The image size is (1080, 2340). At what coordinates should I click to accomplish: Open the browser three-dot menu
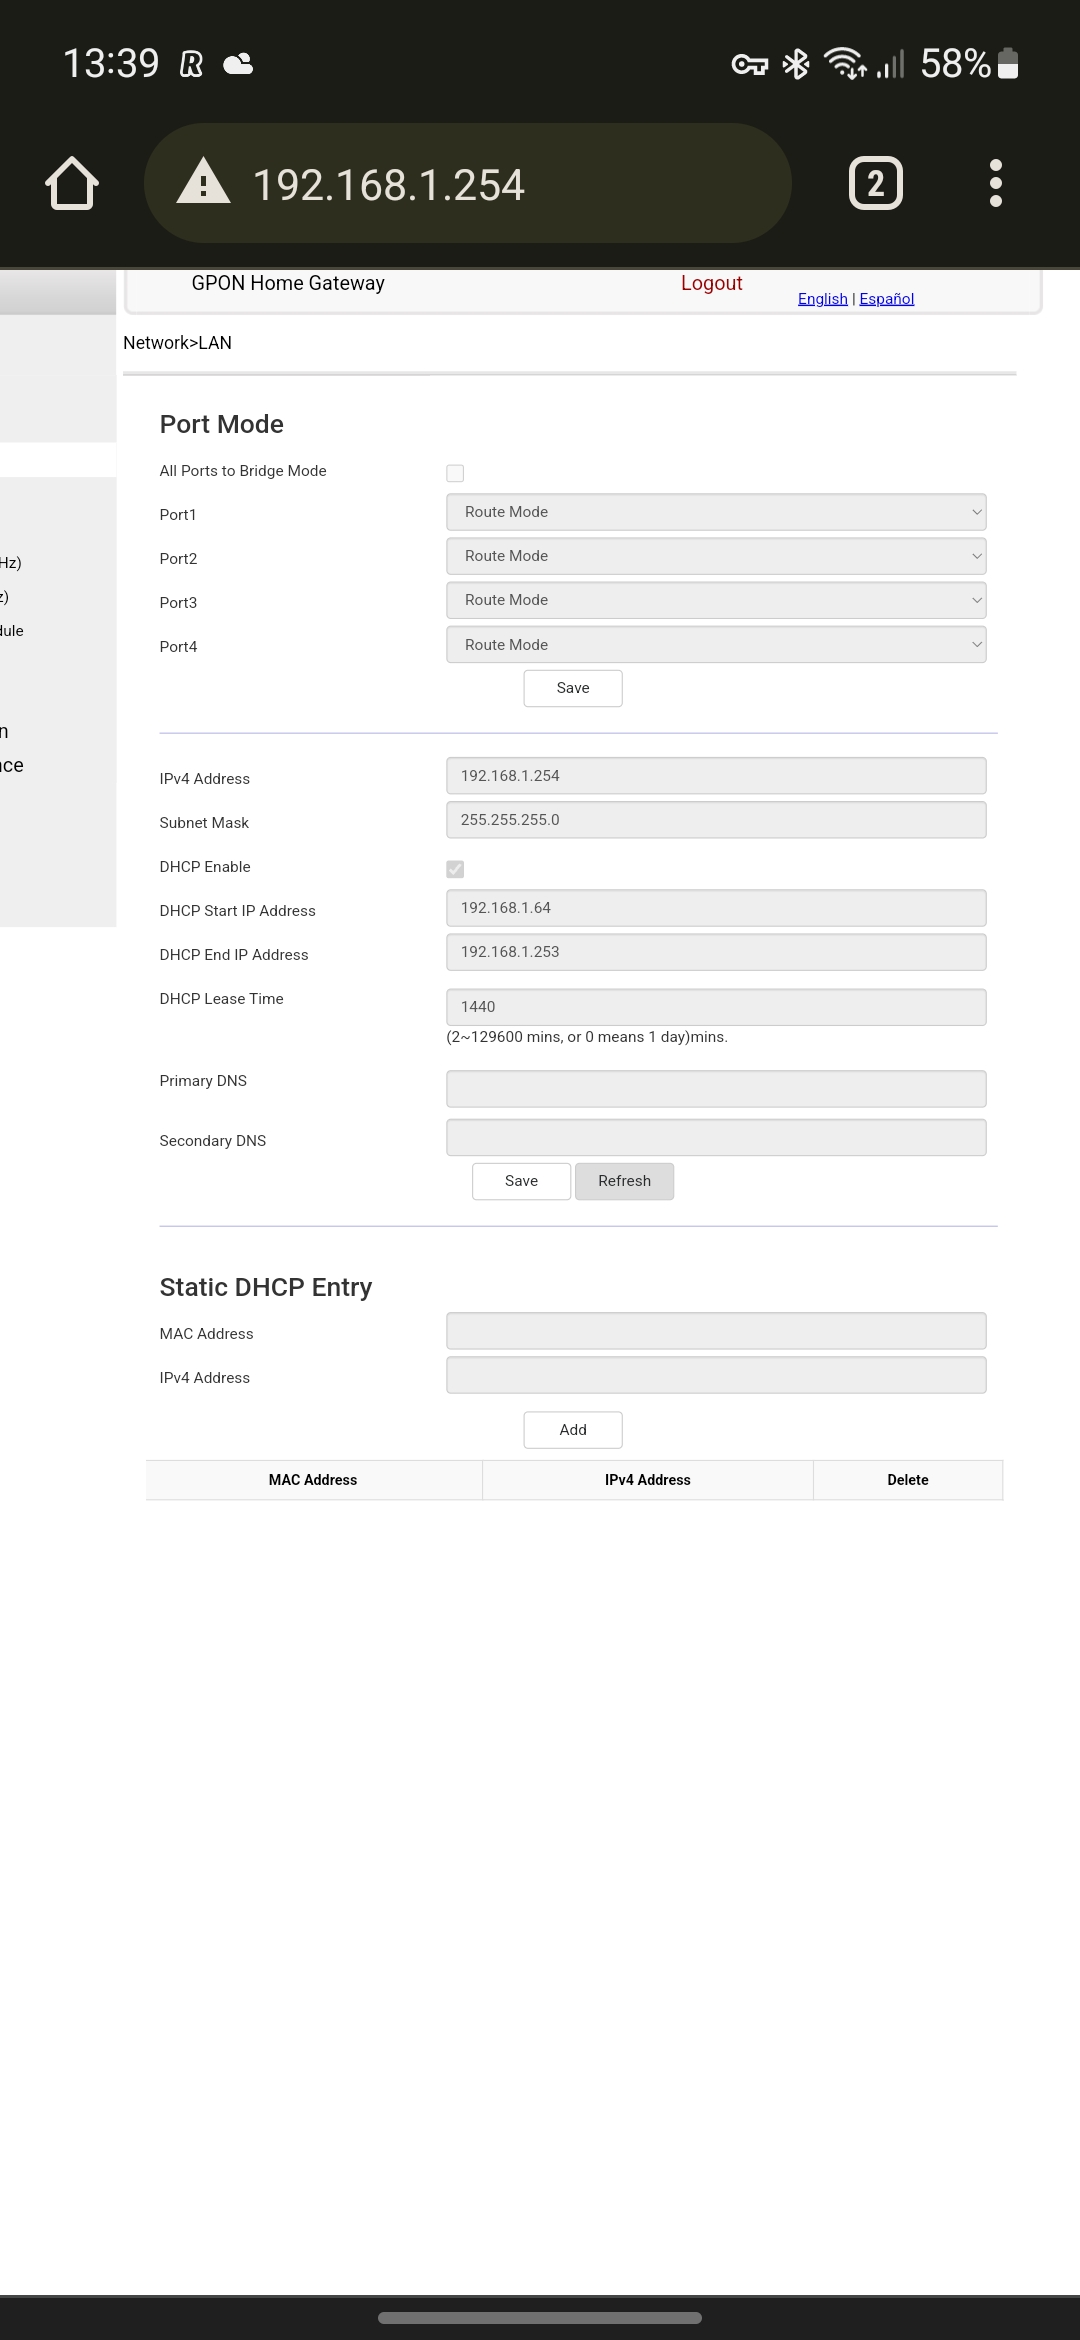tap(995, 183)
